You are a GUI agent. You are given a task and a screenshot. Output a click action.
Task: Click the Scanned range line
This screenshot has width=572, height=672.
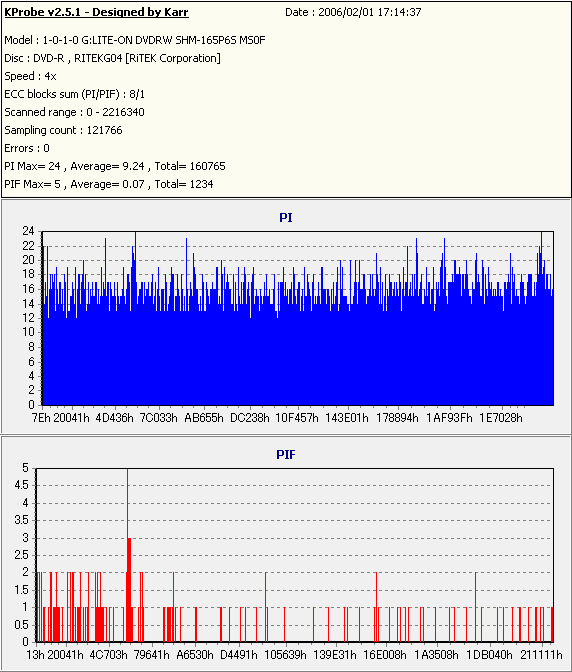click(75, 112)
